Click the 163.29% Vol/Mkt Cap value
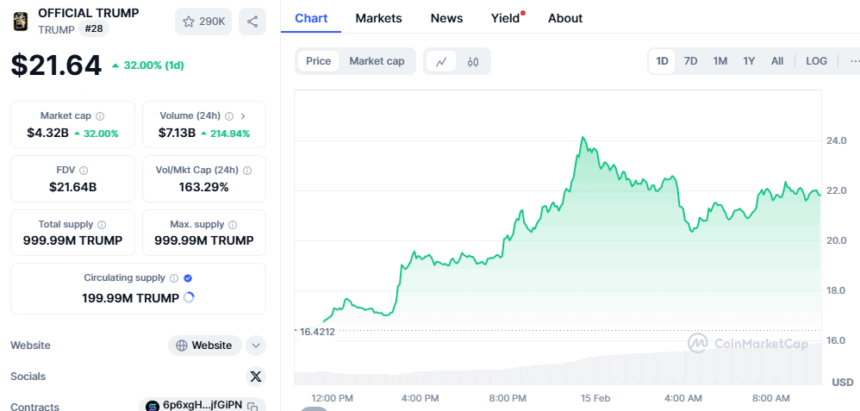This screenshot has height=411, width=860. point(203,187)
